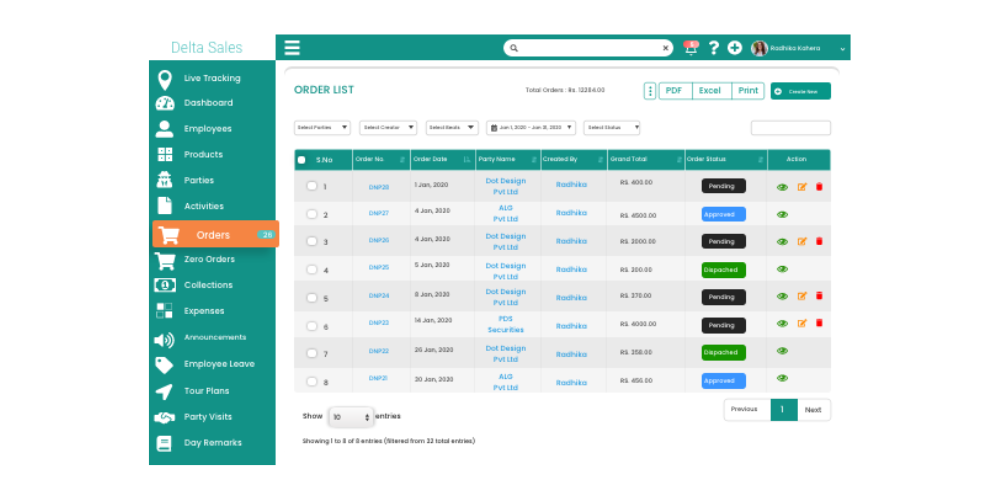1000x500 pixels.
Task: Check the checkbox for row 5
Action: coord(311,297)
